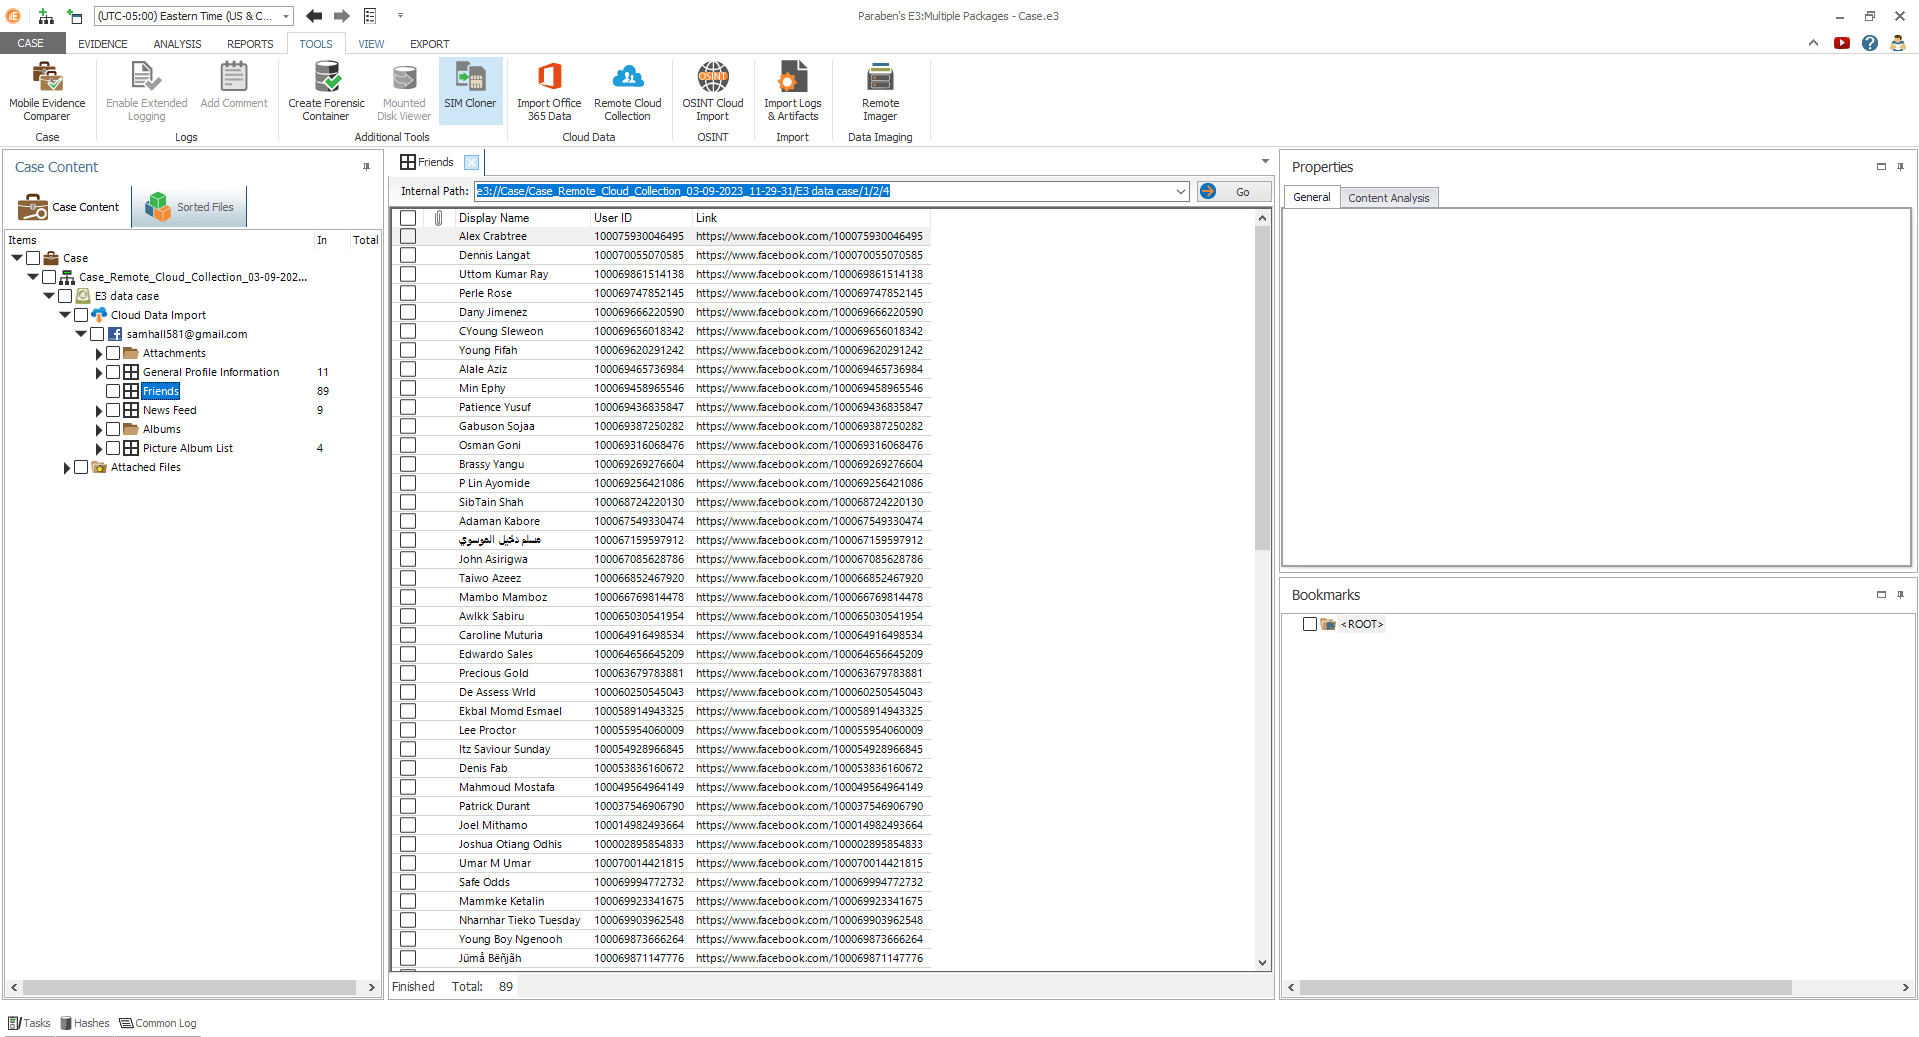The height and width of the screenshot is (1037, 1919).
Task: Check the Attached Files tree checkbox
Action: 81,467
